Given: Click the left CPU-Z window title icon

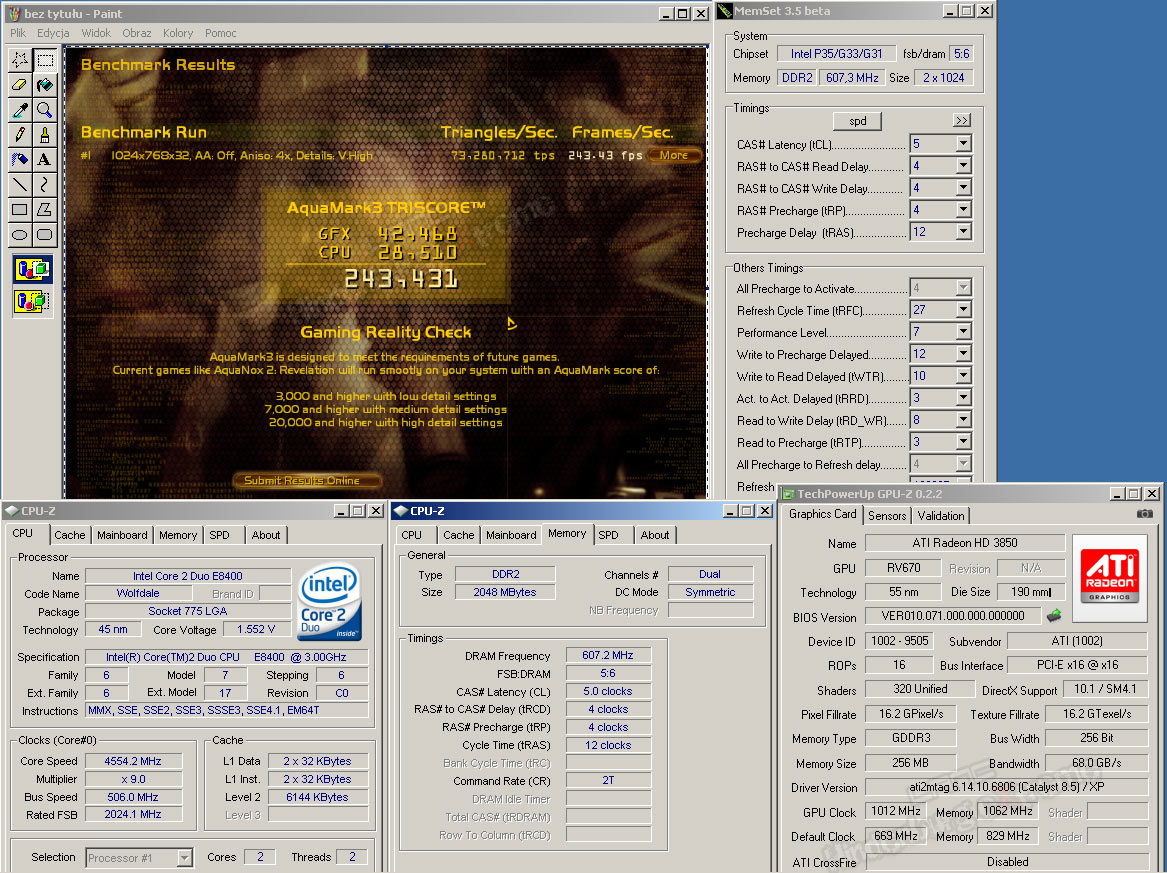Looking at the screenshot, I should 11,511.
